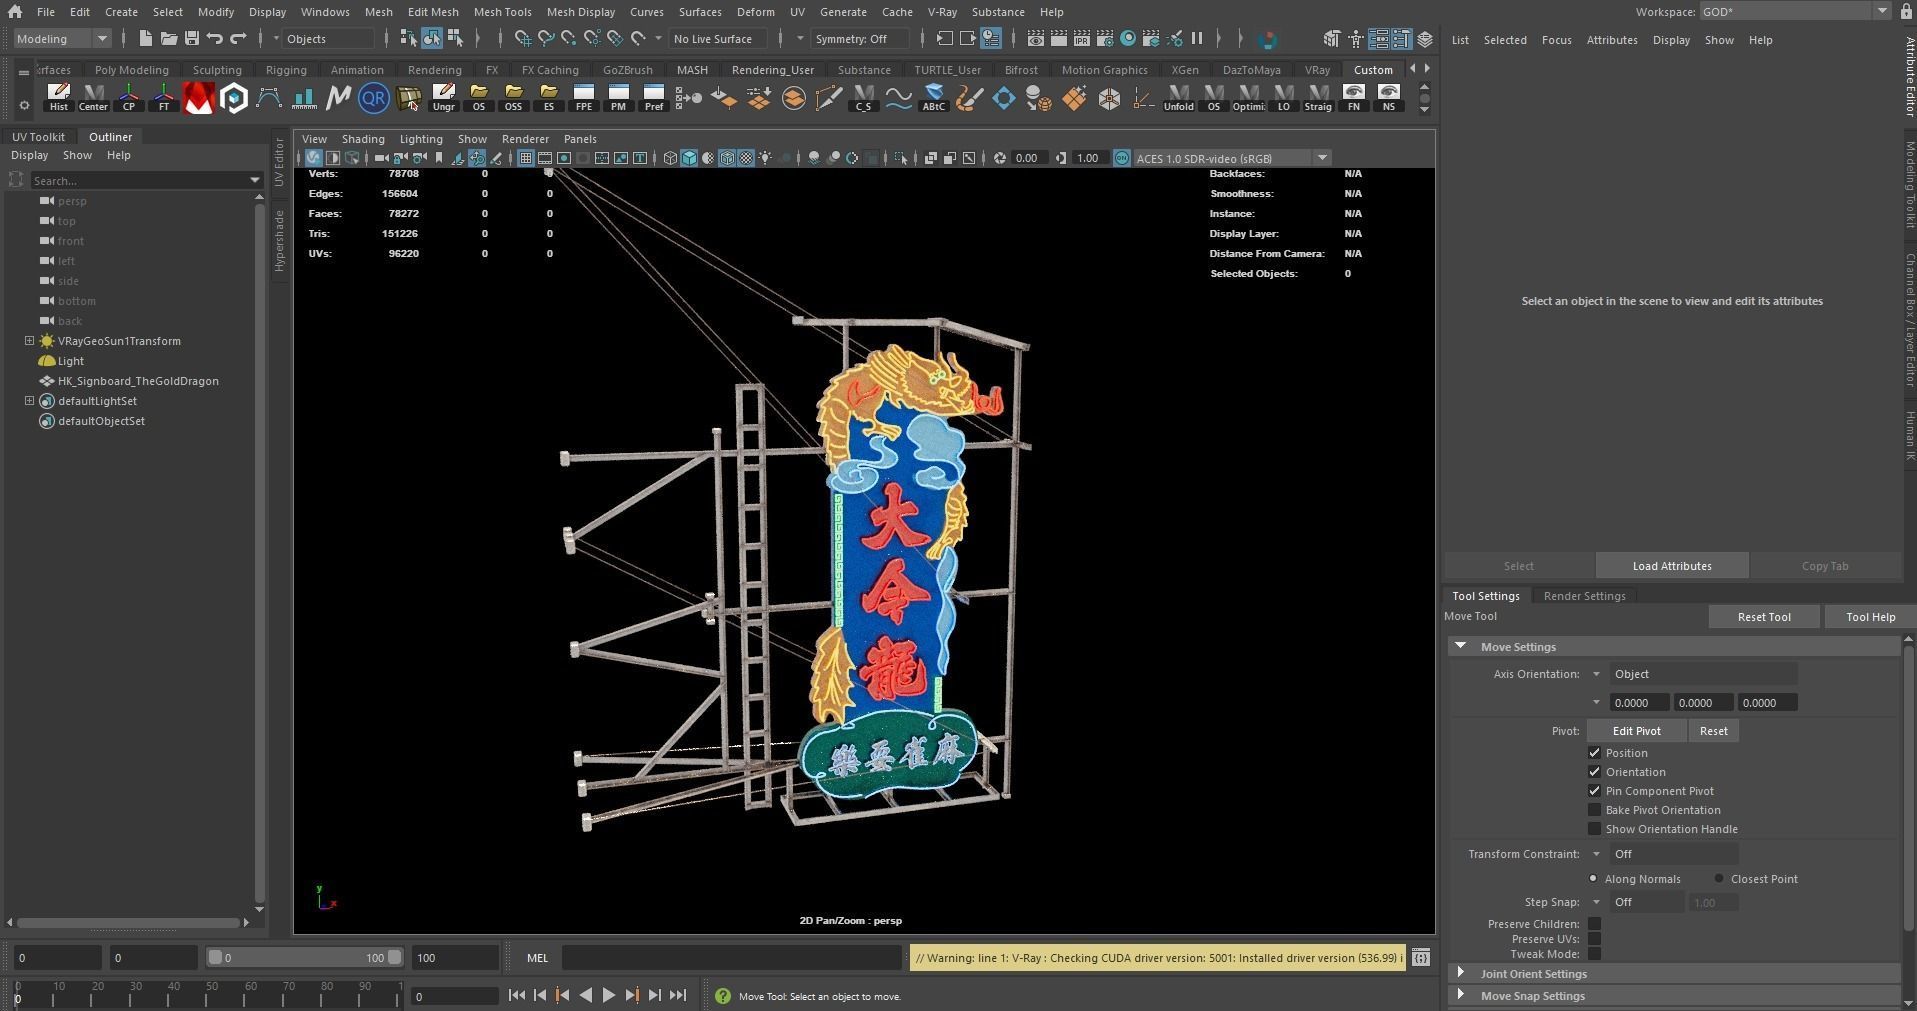Expand the VRayGeoSun1Transform node
This screenshot has width=1917, height=1011.
pos(29,341)
